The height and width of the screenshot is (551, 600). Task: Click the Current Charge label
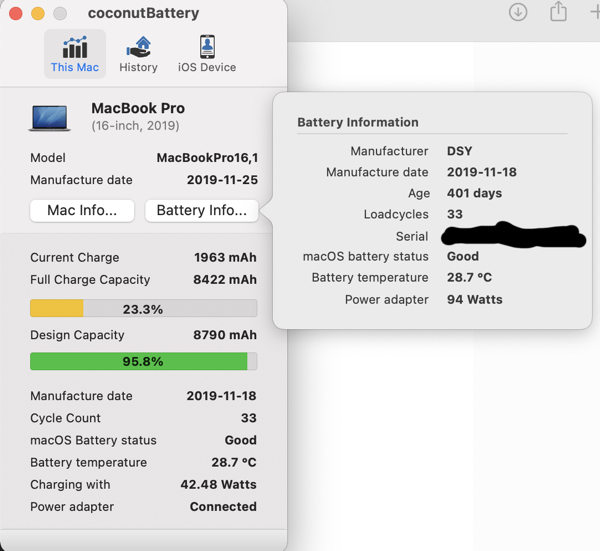75,258
